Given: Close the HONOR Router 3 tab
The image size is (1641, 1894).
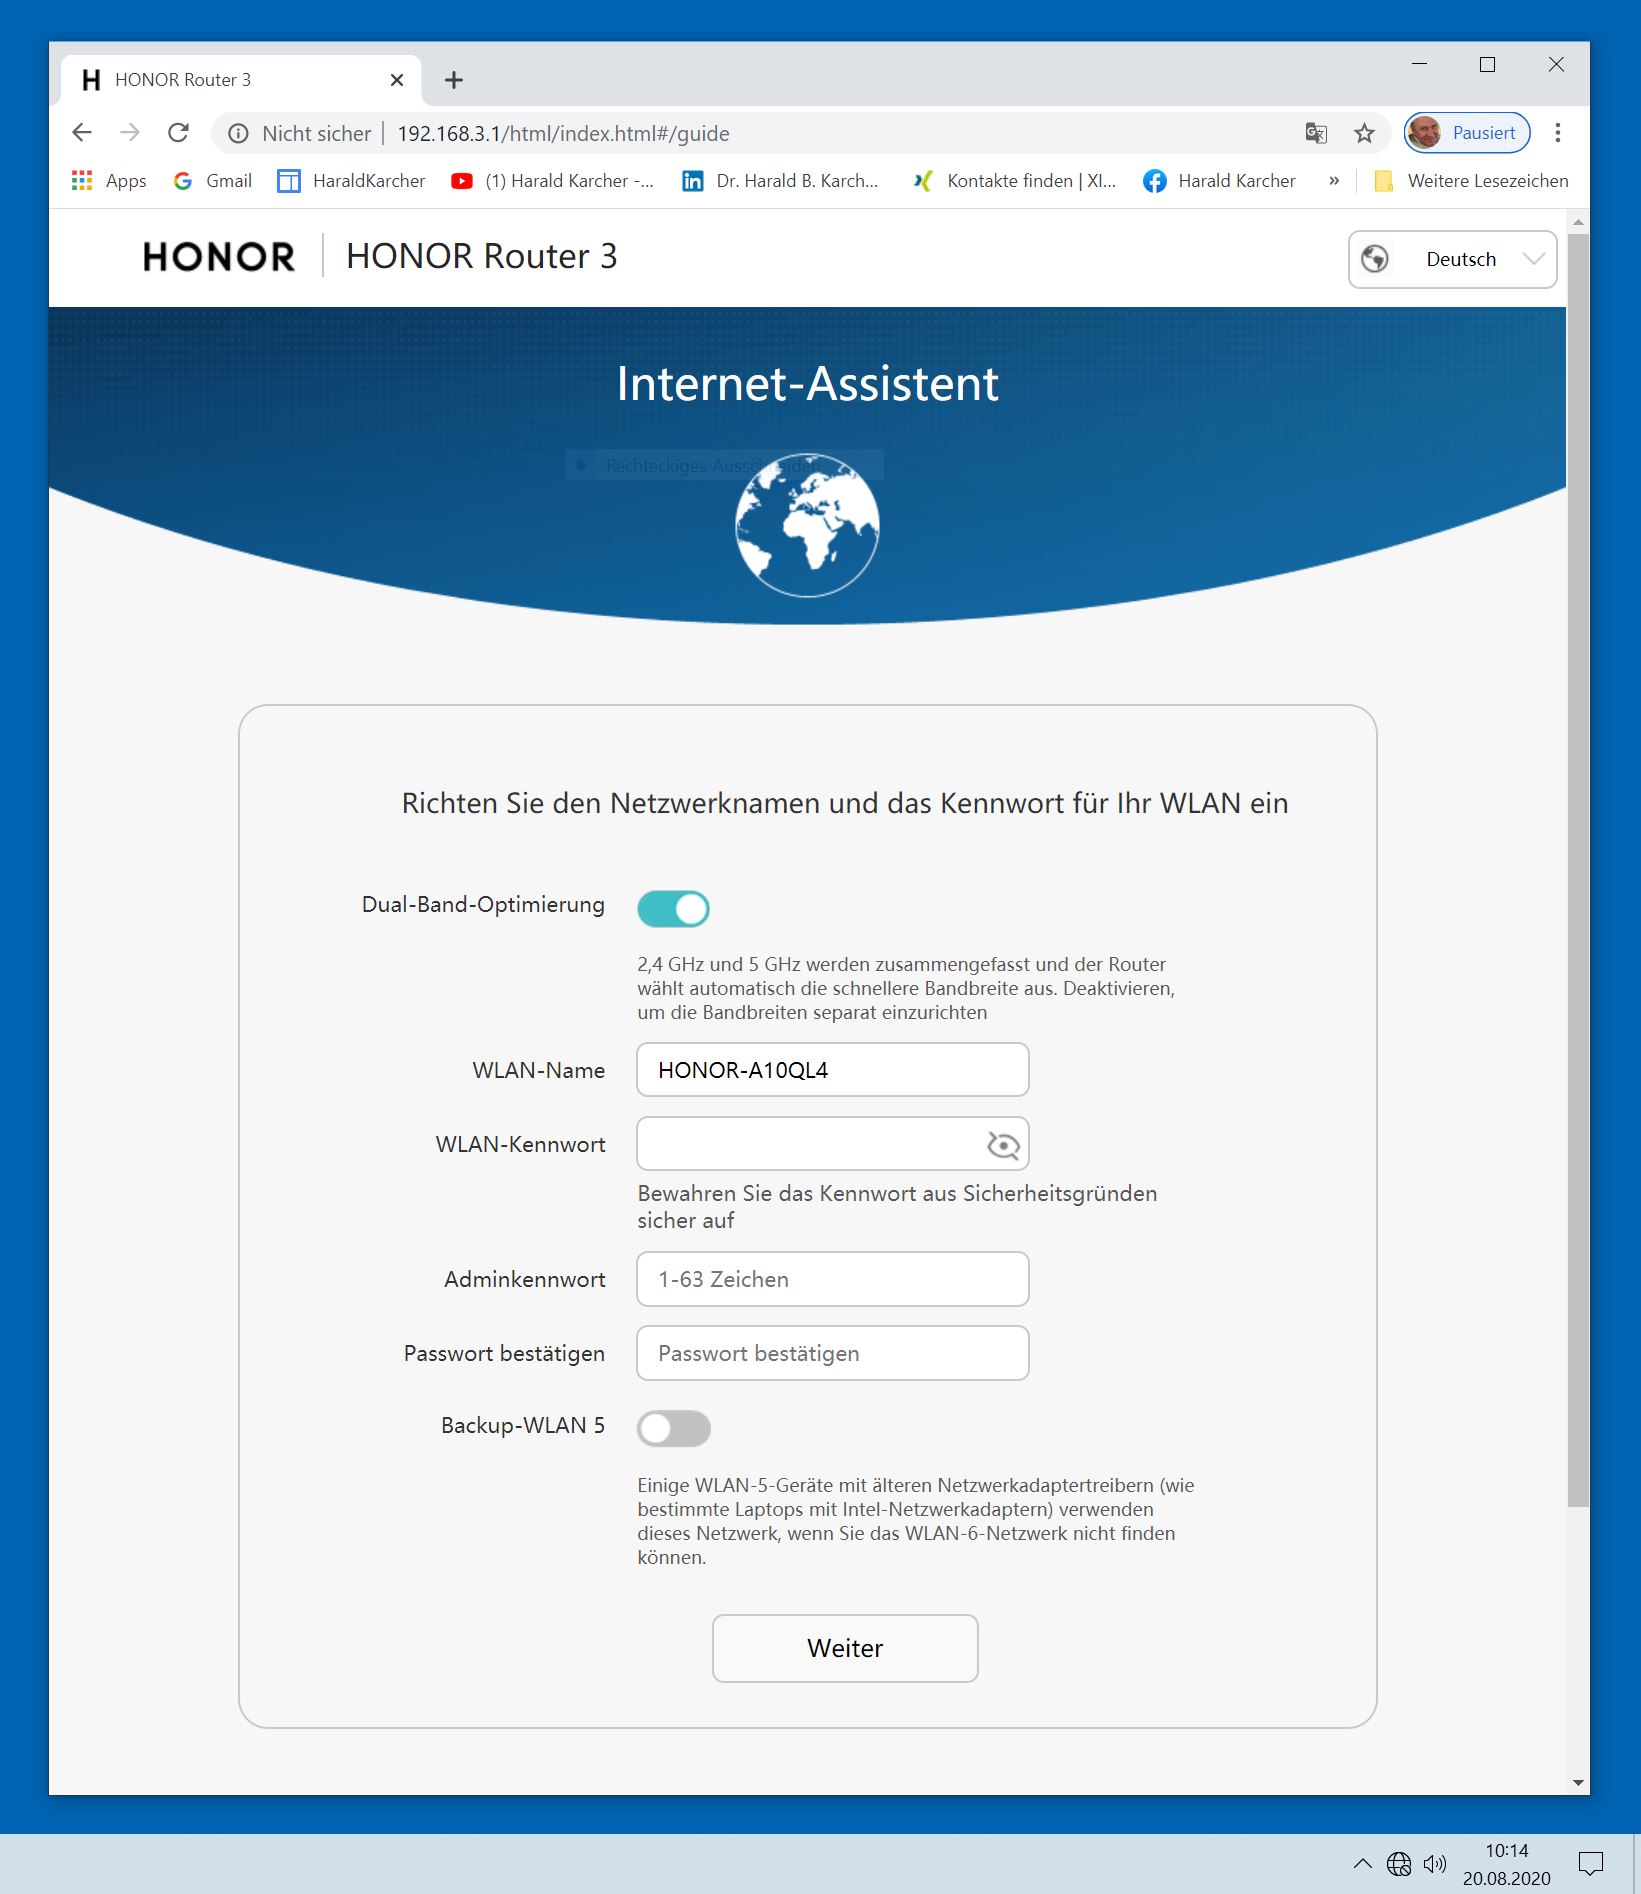Looking at the screenshot, I should (397, 80).
